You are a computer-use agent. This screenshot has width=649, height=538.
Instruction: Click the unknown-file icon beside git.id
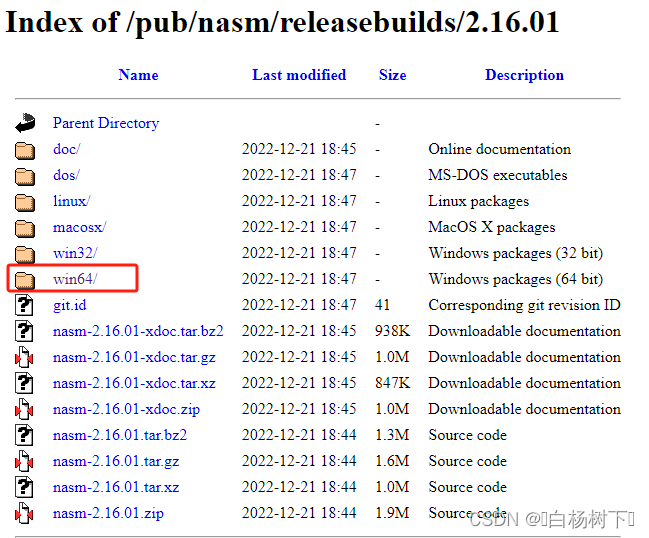(x=24, y=305)
